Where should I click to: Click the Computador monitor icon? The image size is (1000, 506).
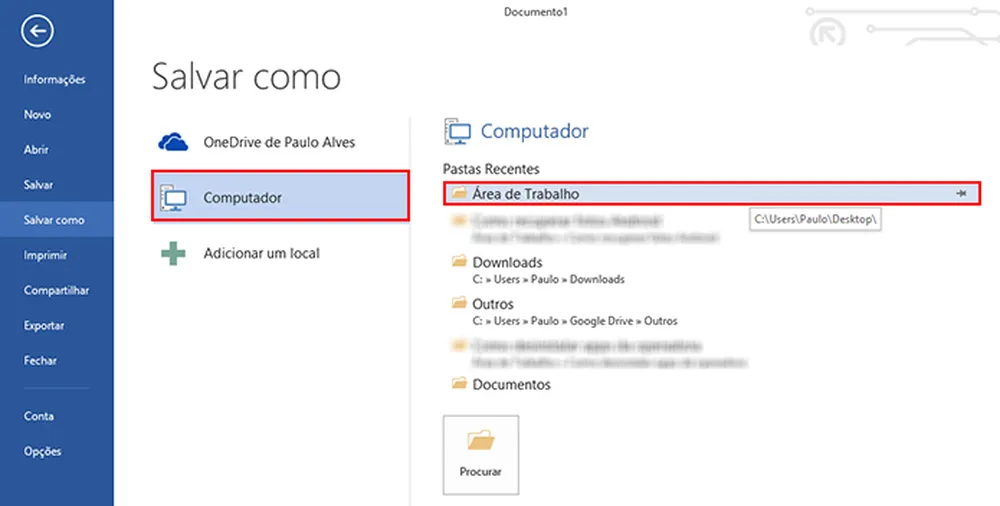click(174, 198)
